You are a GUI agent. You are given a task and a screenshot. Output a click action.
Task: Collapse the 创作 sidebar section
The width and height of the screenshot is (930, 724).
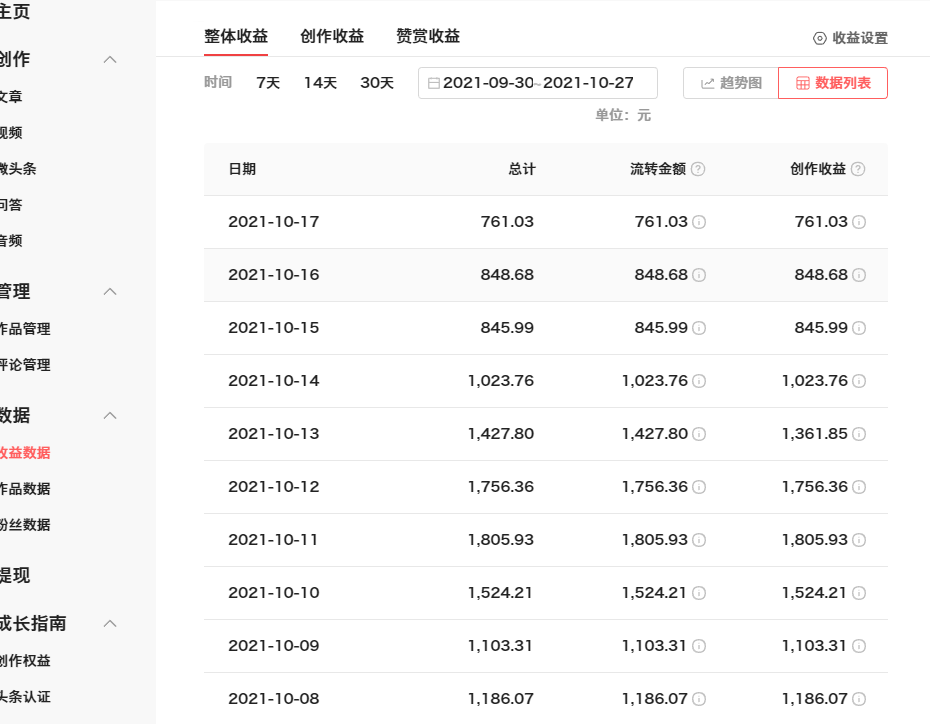pos(111,59)
